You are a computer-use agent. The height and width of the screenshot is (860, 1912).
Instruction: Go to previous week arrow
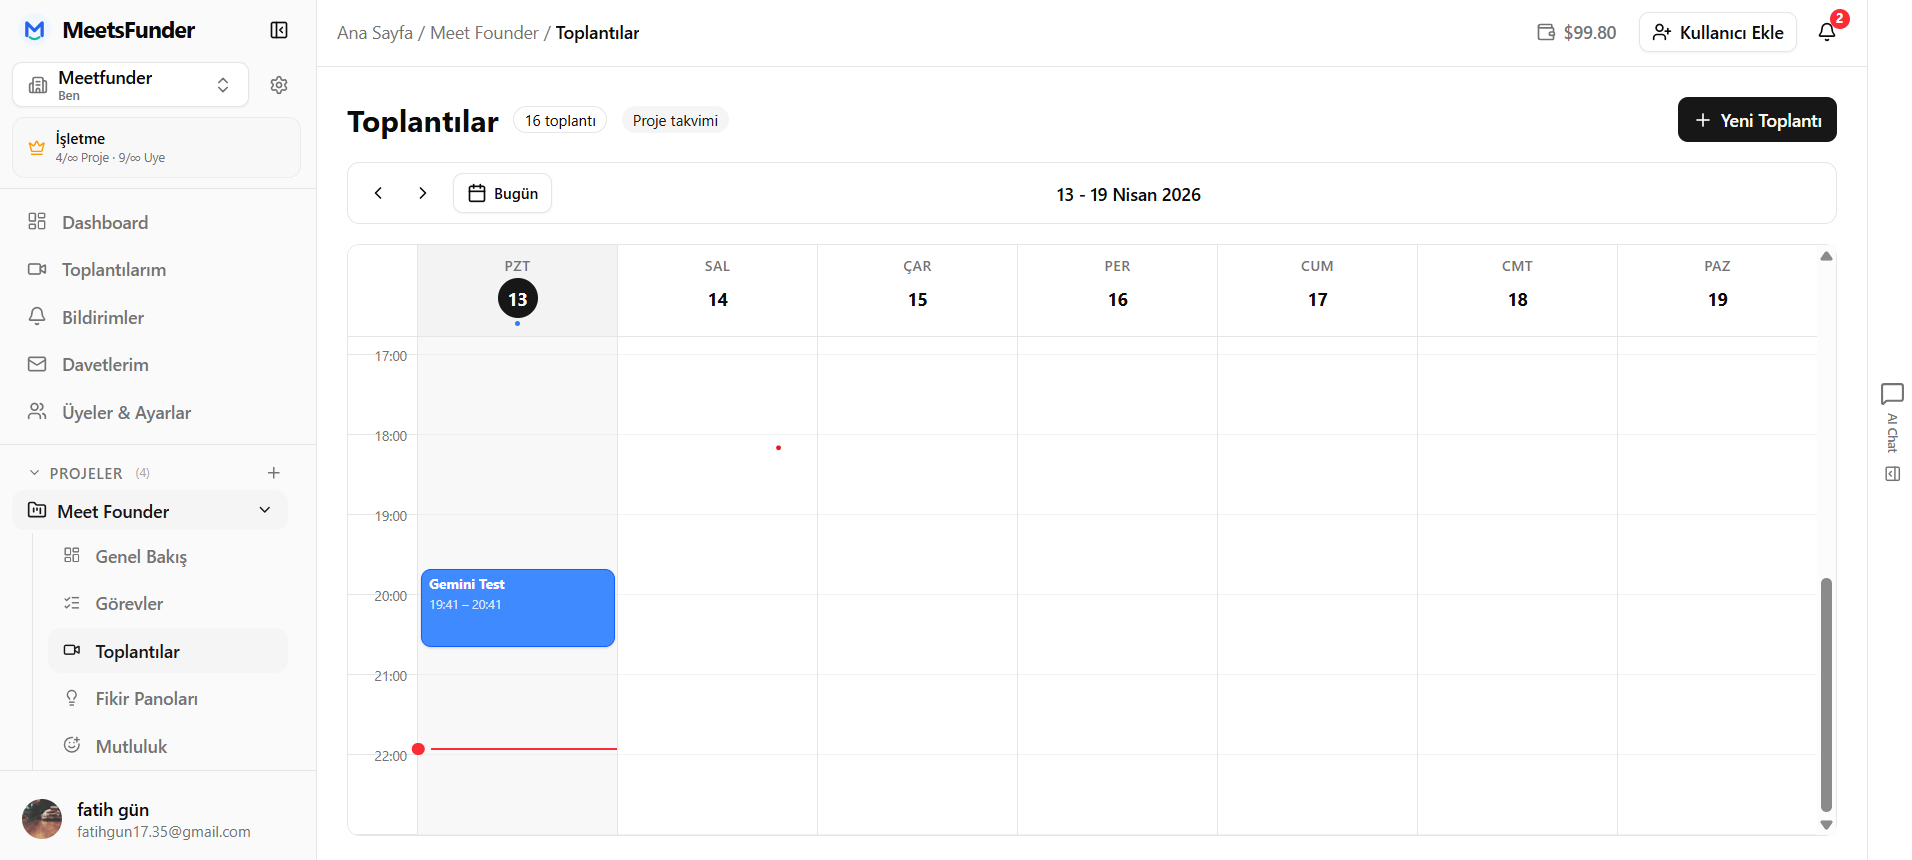(378, 193)
